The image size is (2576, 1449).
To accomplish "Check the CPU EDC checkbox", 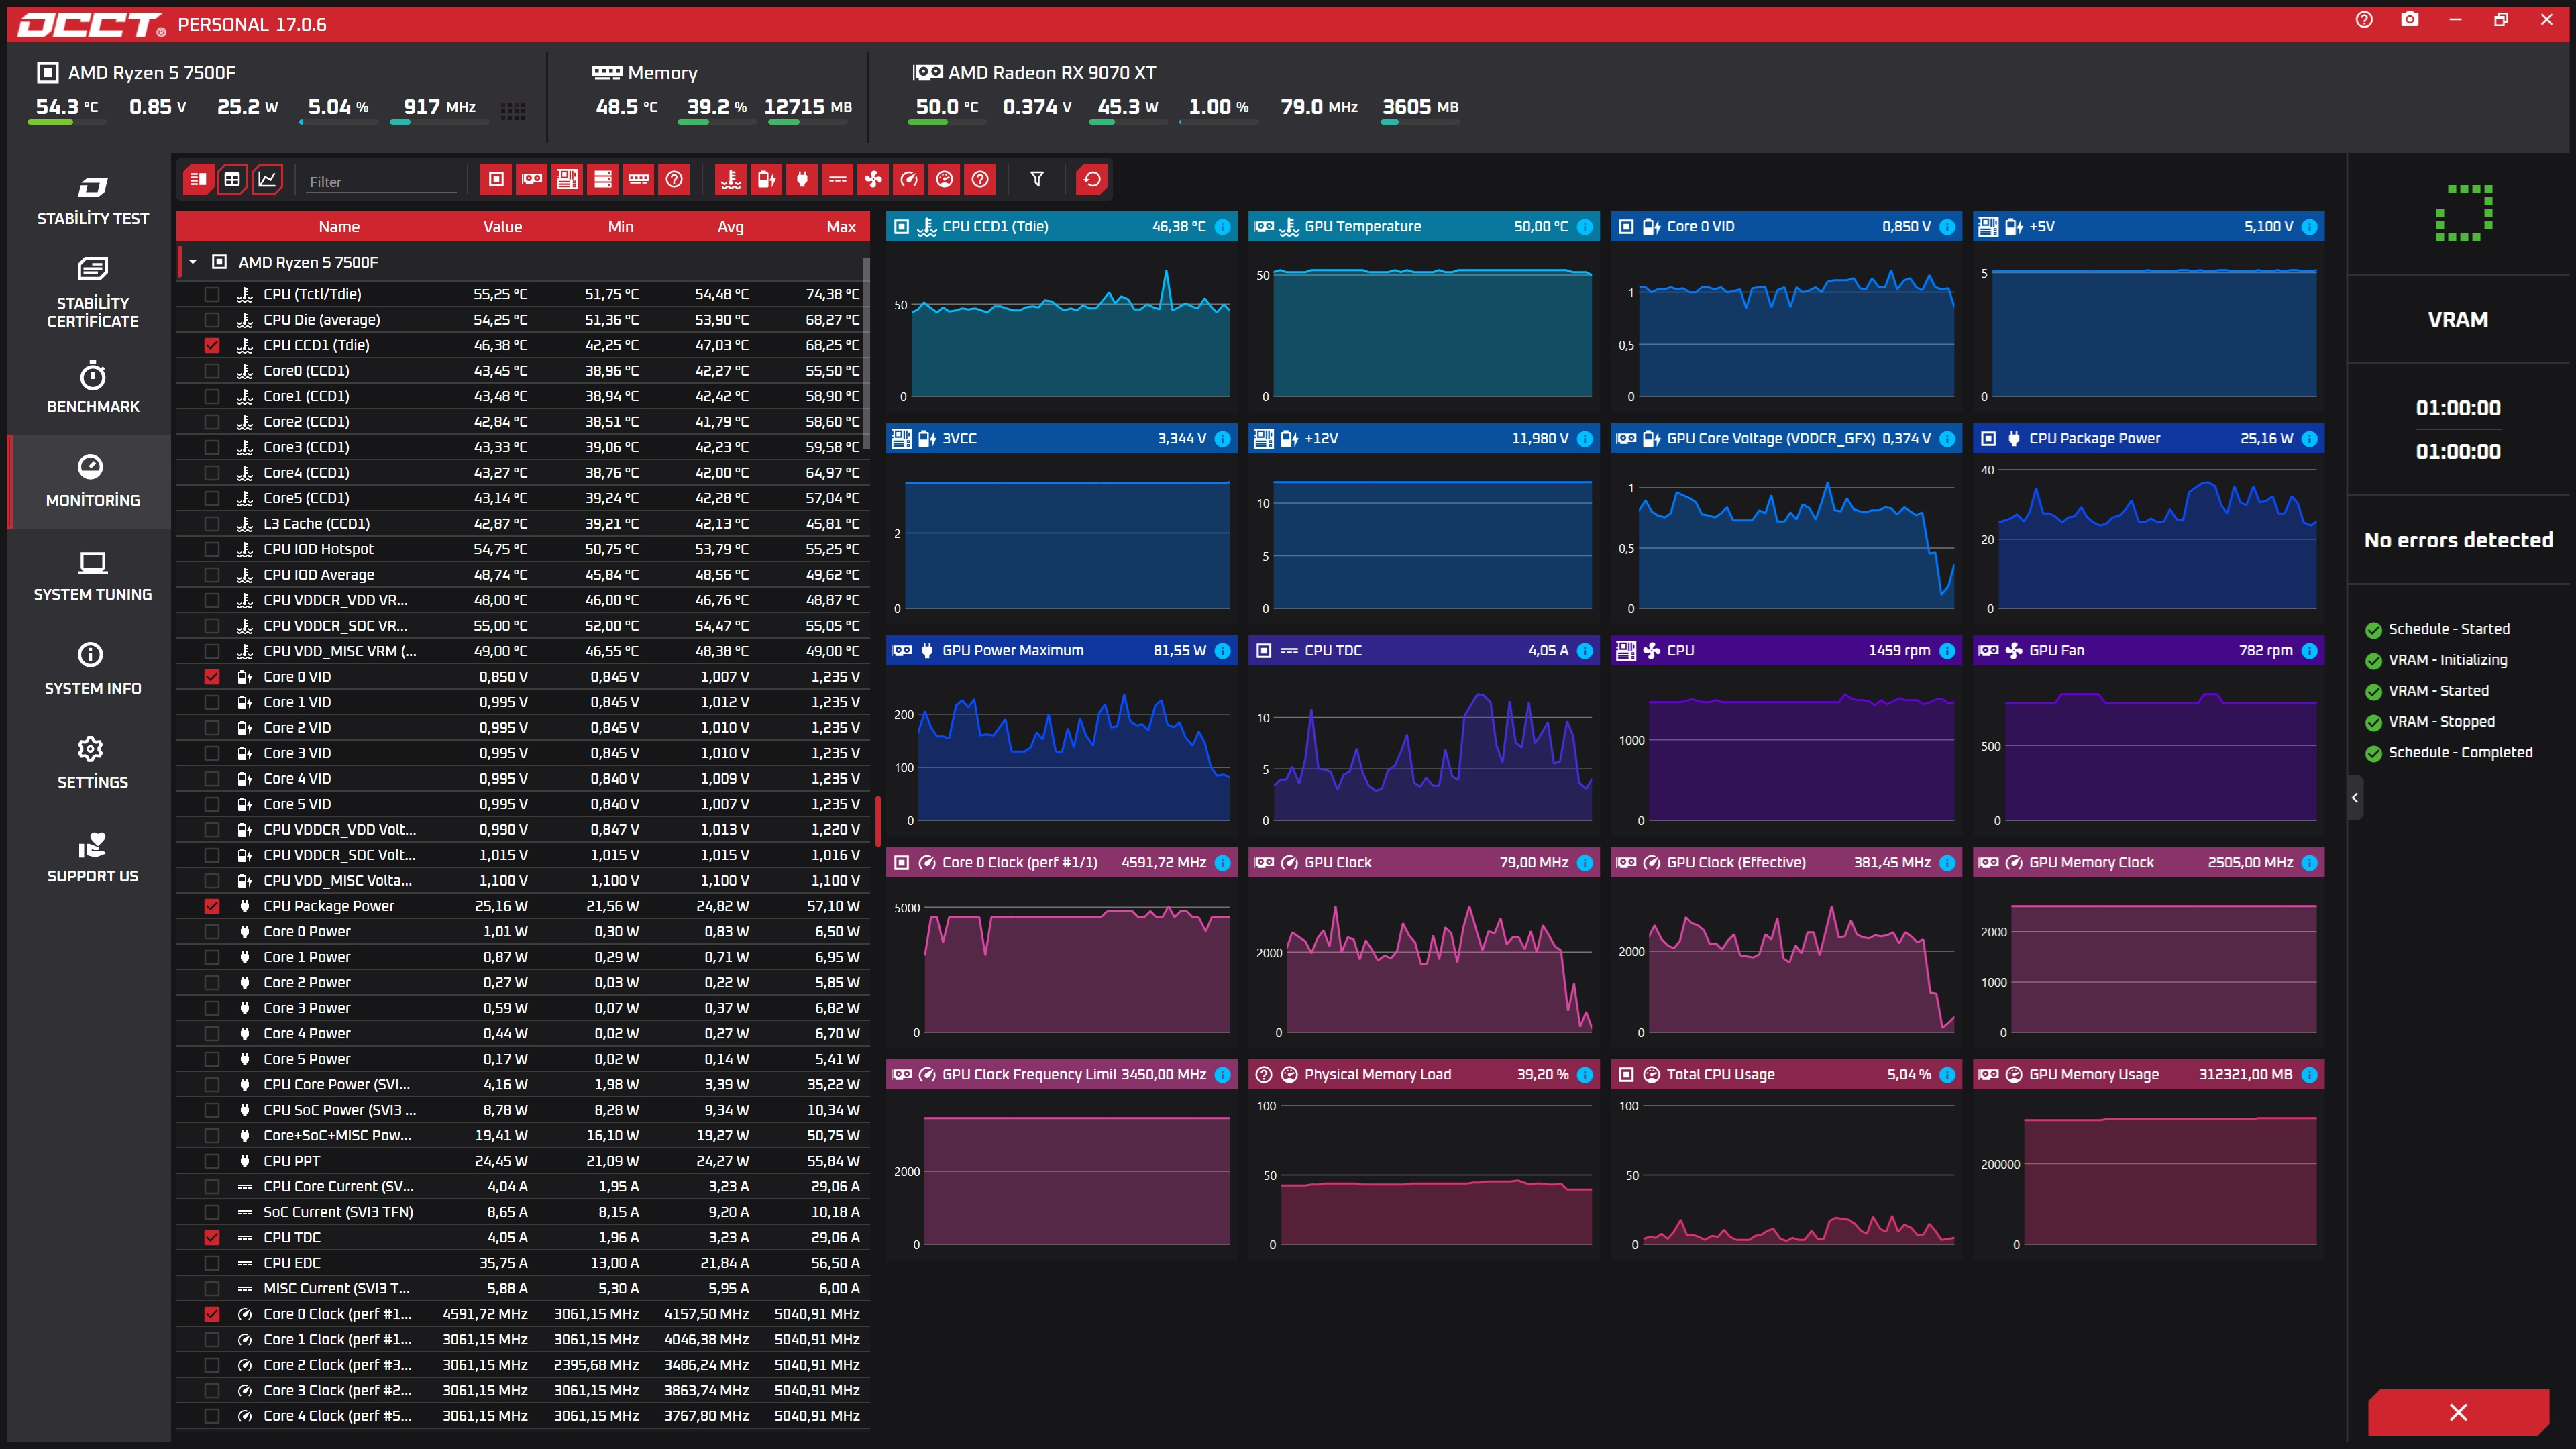I will coord(212,1263).
